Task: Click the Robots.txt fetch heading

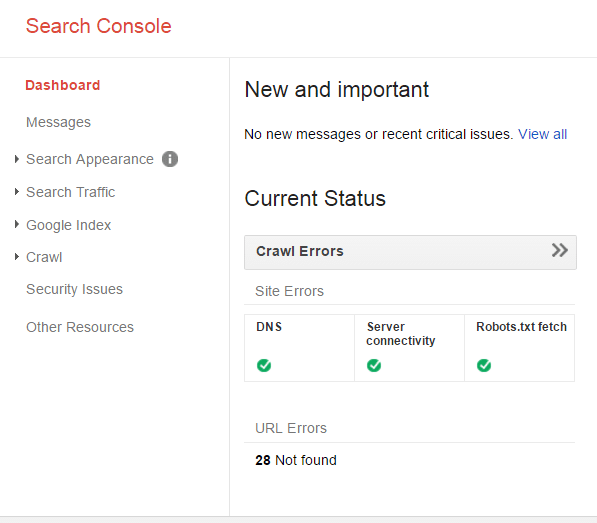Action: pos(521,327)
